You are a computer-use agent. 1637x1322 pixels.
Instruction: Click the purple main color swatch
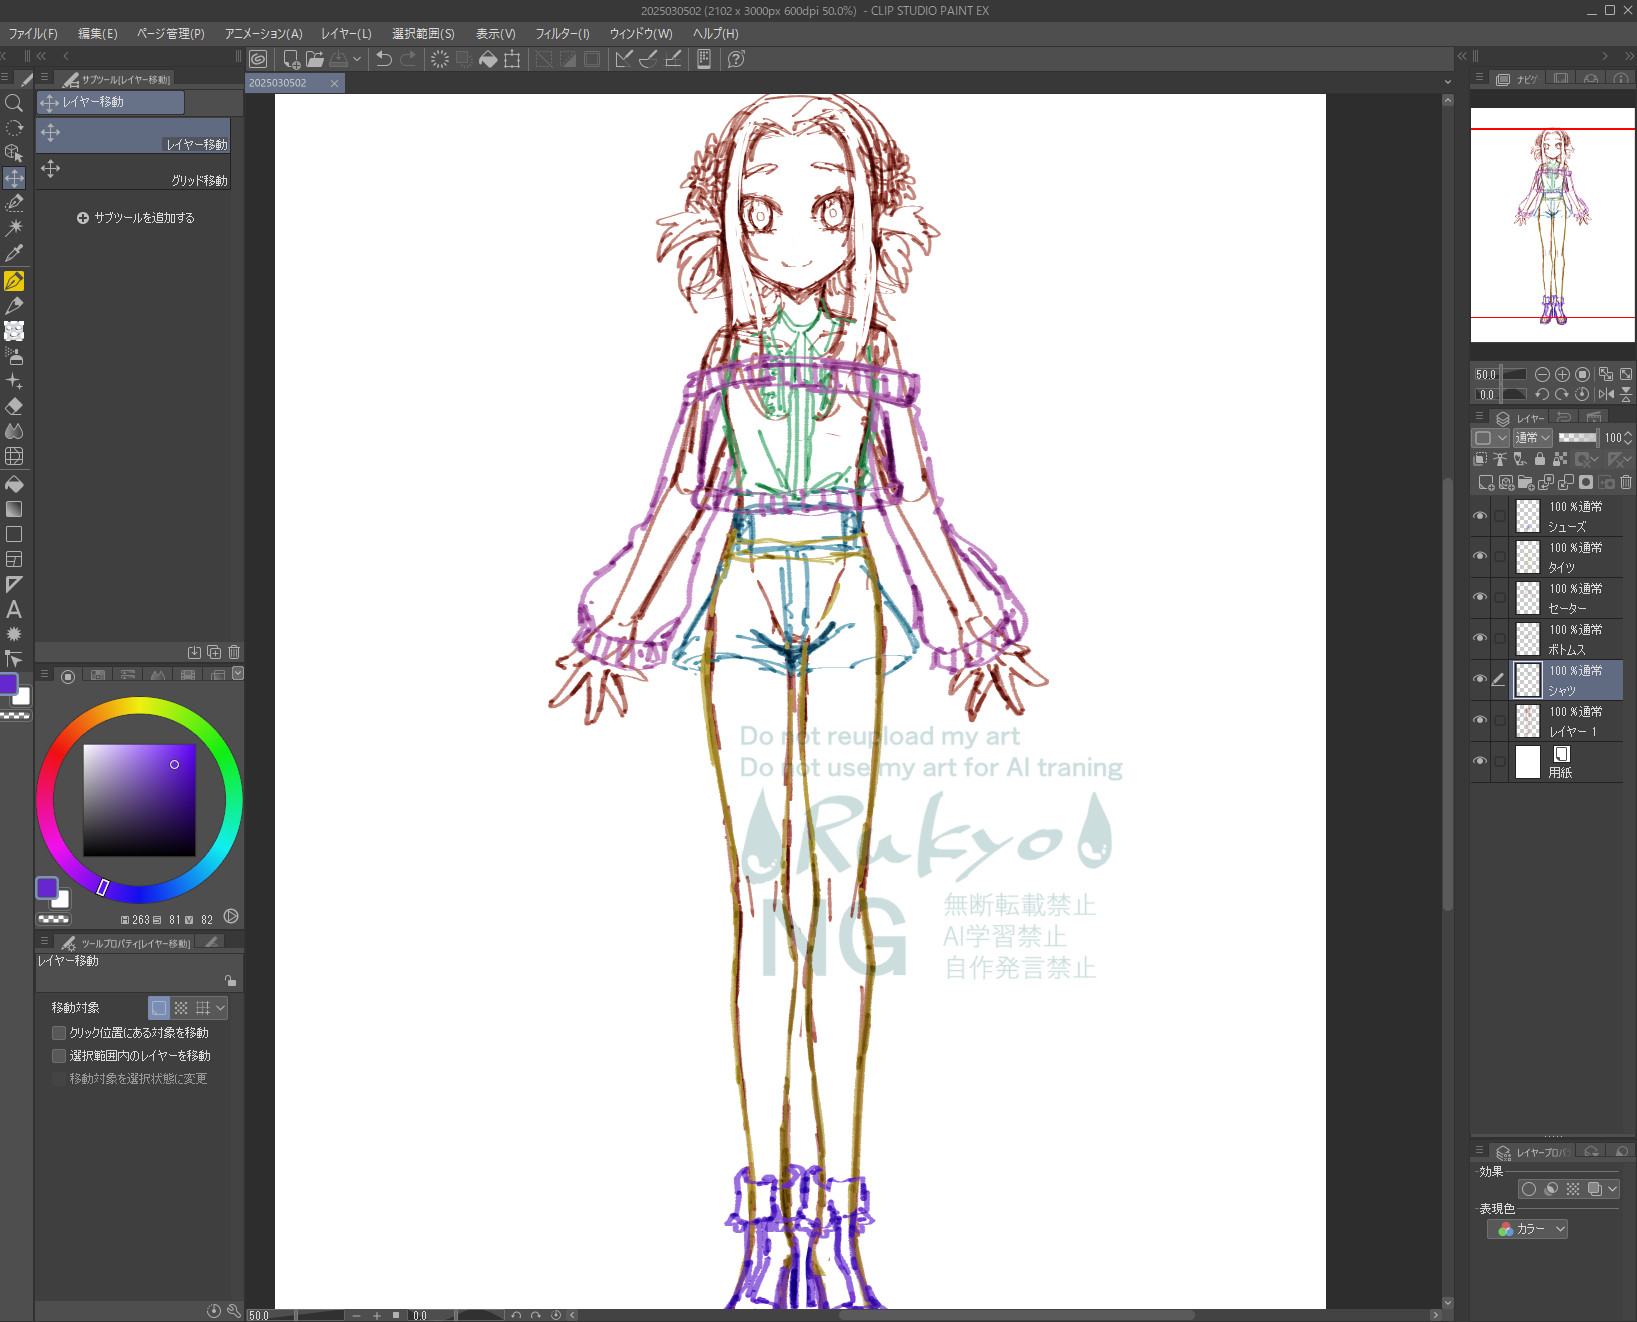point(46,887)
